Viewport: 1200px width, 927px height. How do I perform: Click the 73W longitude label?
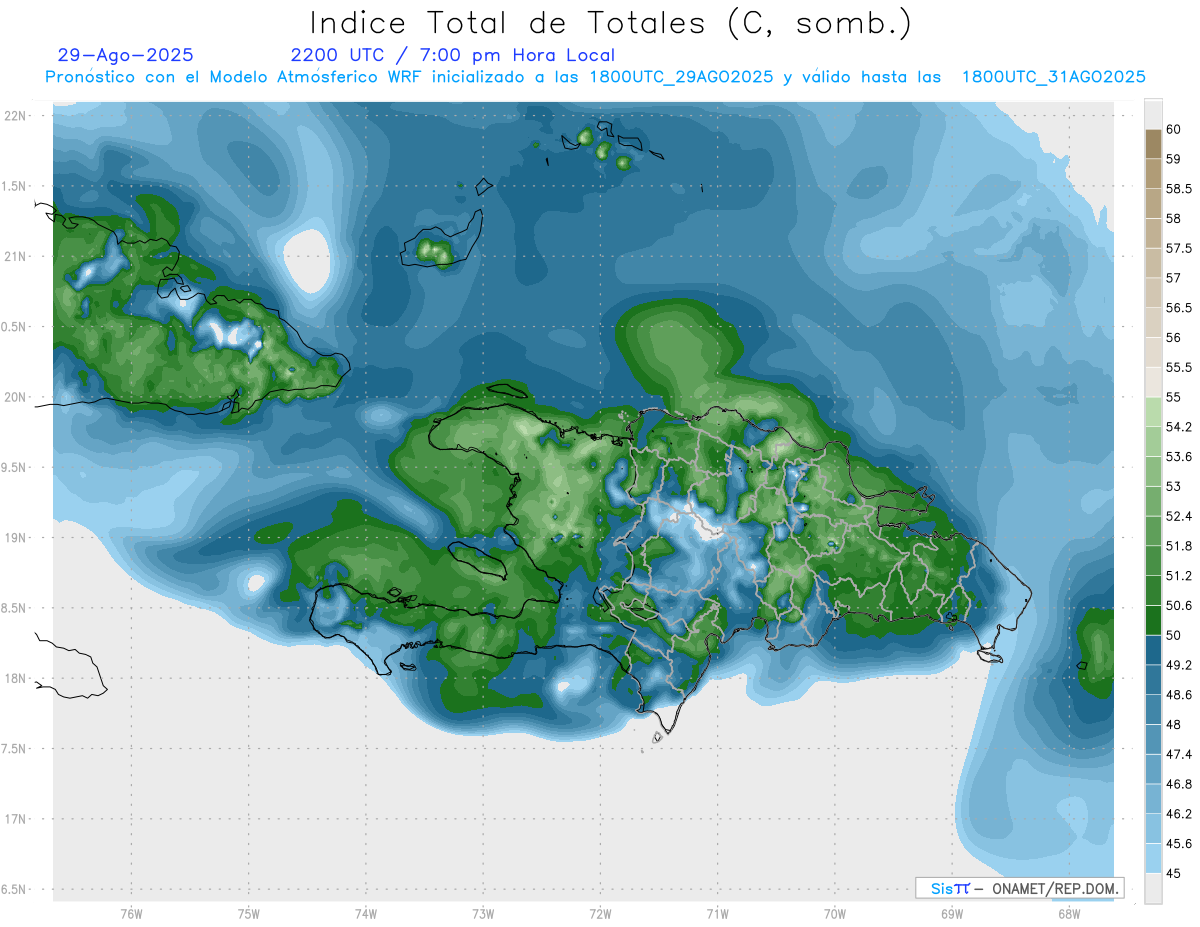point(483,914)
